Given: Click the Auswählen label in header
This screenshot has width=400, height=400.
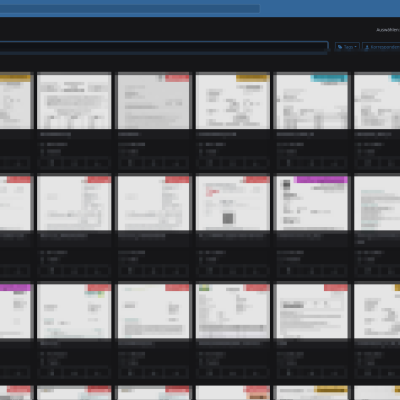Looking at the screenshot, I should 388,30.
